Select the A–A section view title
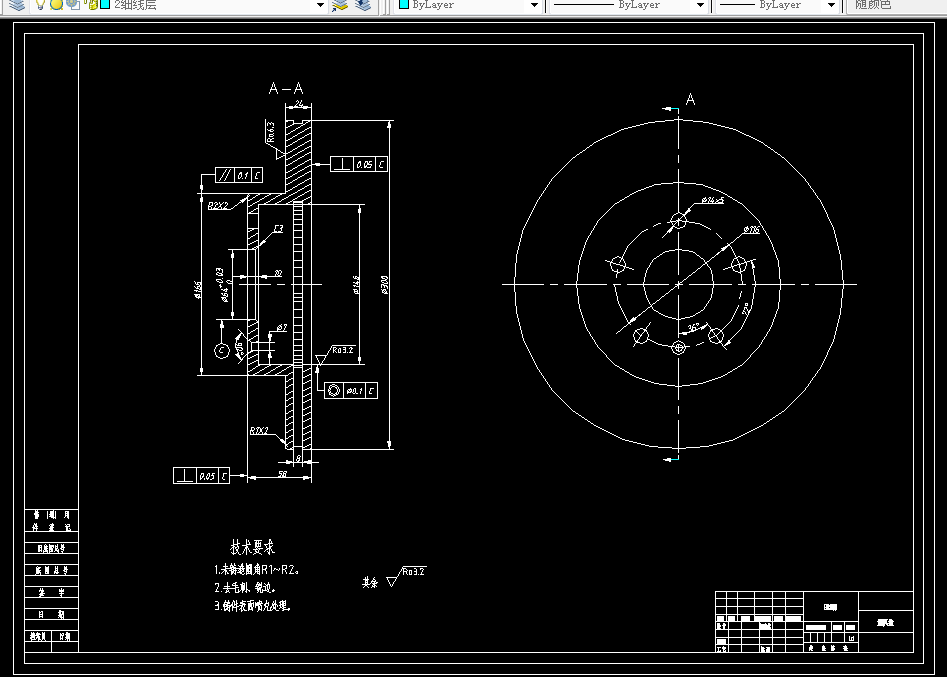This screenshot has width=947, height=677. (x=286, y=89)
